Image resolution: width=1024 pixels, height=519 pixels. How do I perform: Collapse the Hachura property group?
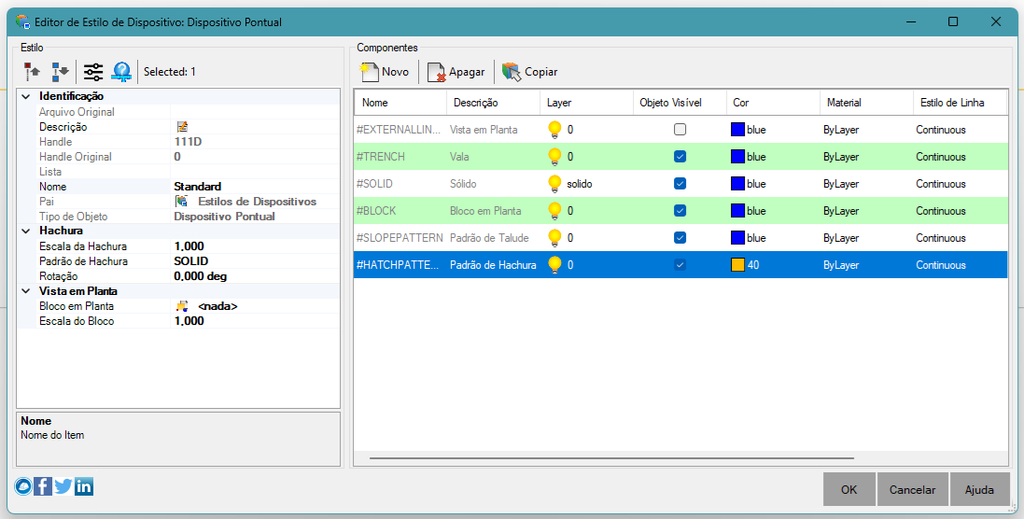pyautogui.click(x=26, y=231)
